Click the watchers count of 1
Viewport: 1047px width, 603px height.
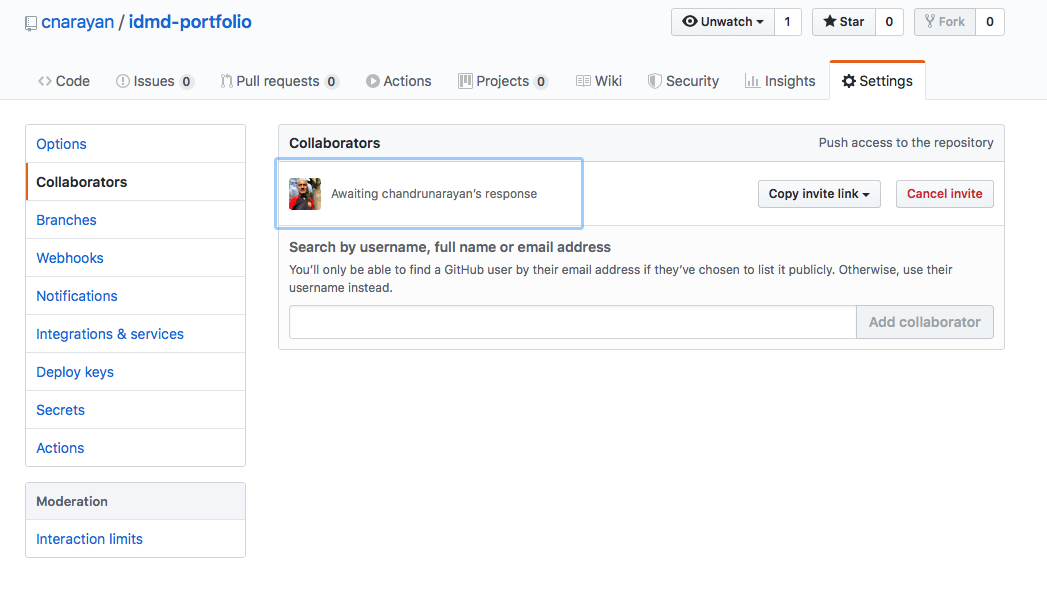pyautogui.click(x=788, y=22)
